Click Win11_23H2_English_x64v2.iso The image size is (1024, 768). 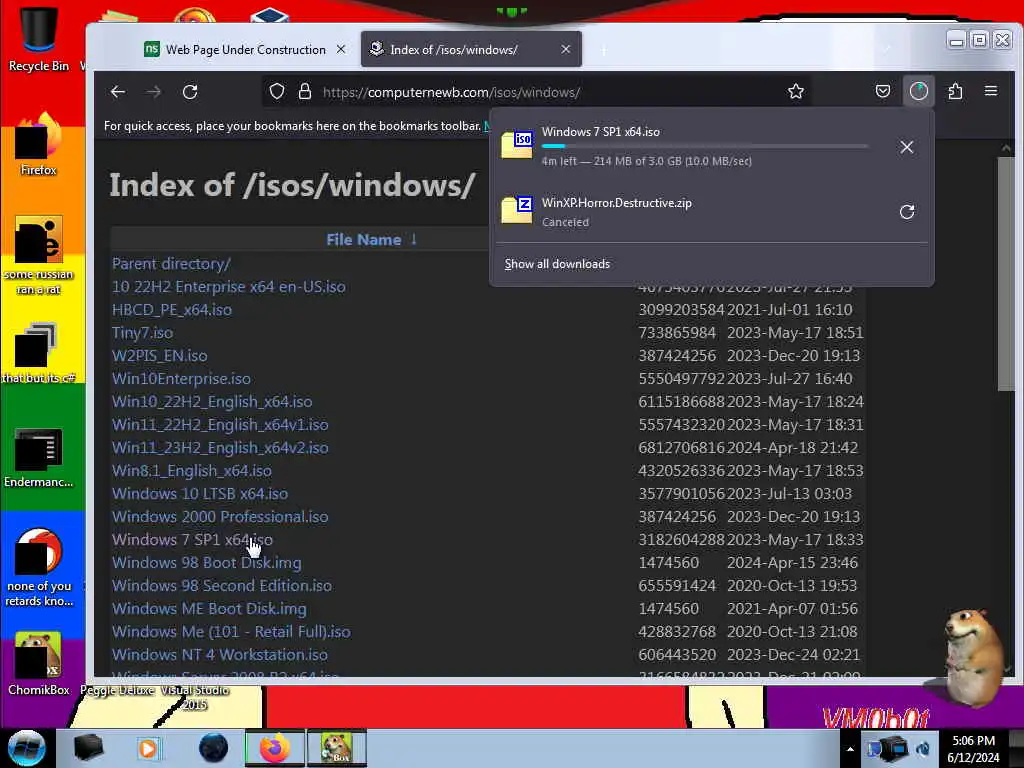tap(220, 447)
